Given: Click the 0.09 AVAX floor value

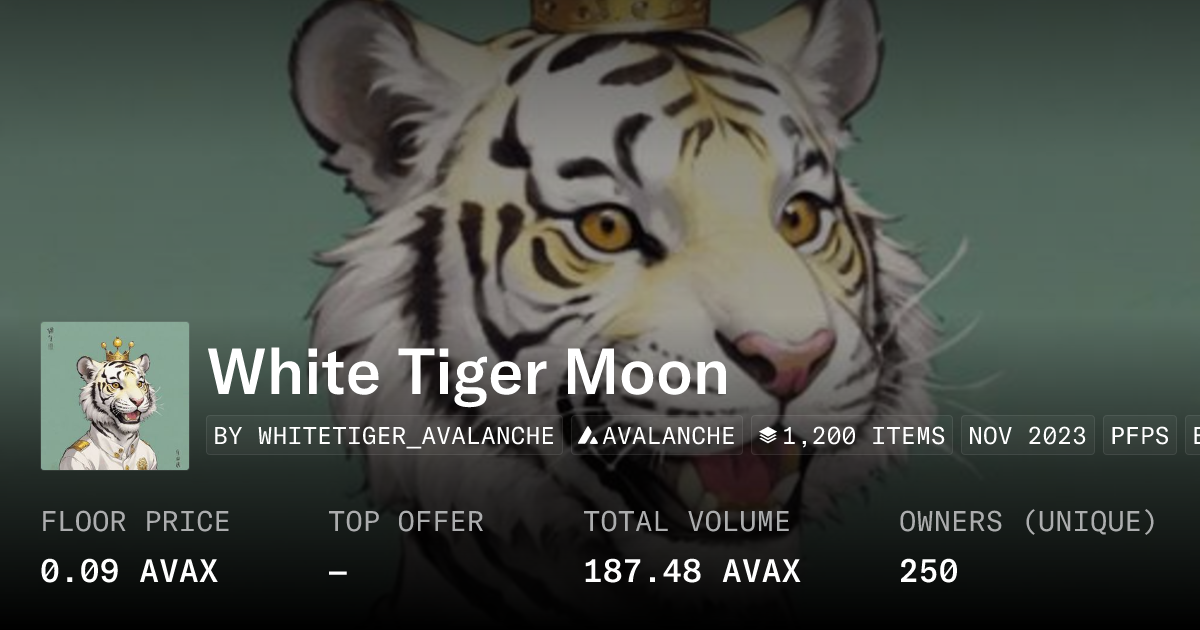Looking at the screenshot, I should coord(129,571).
